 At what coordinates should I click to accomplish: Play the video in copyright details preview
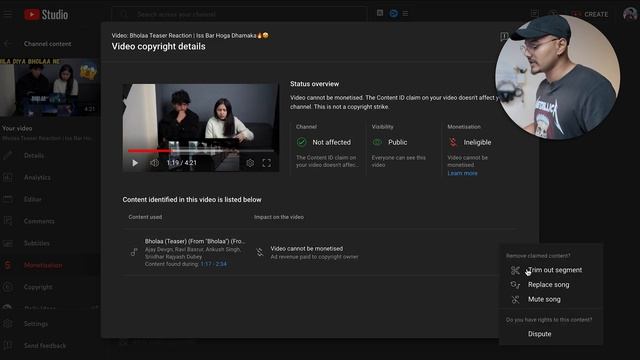(x=135, y=163)
